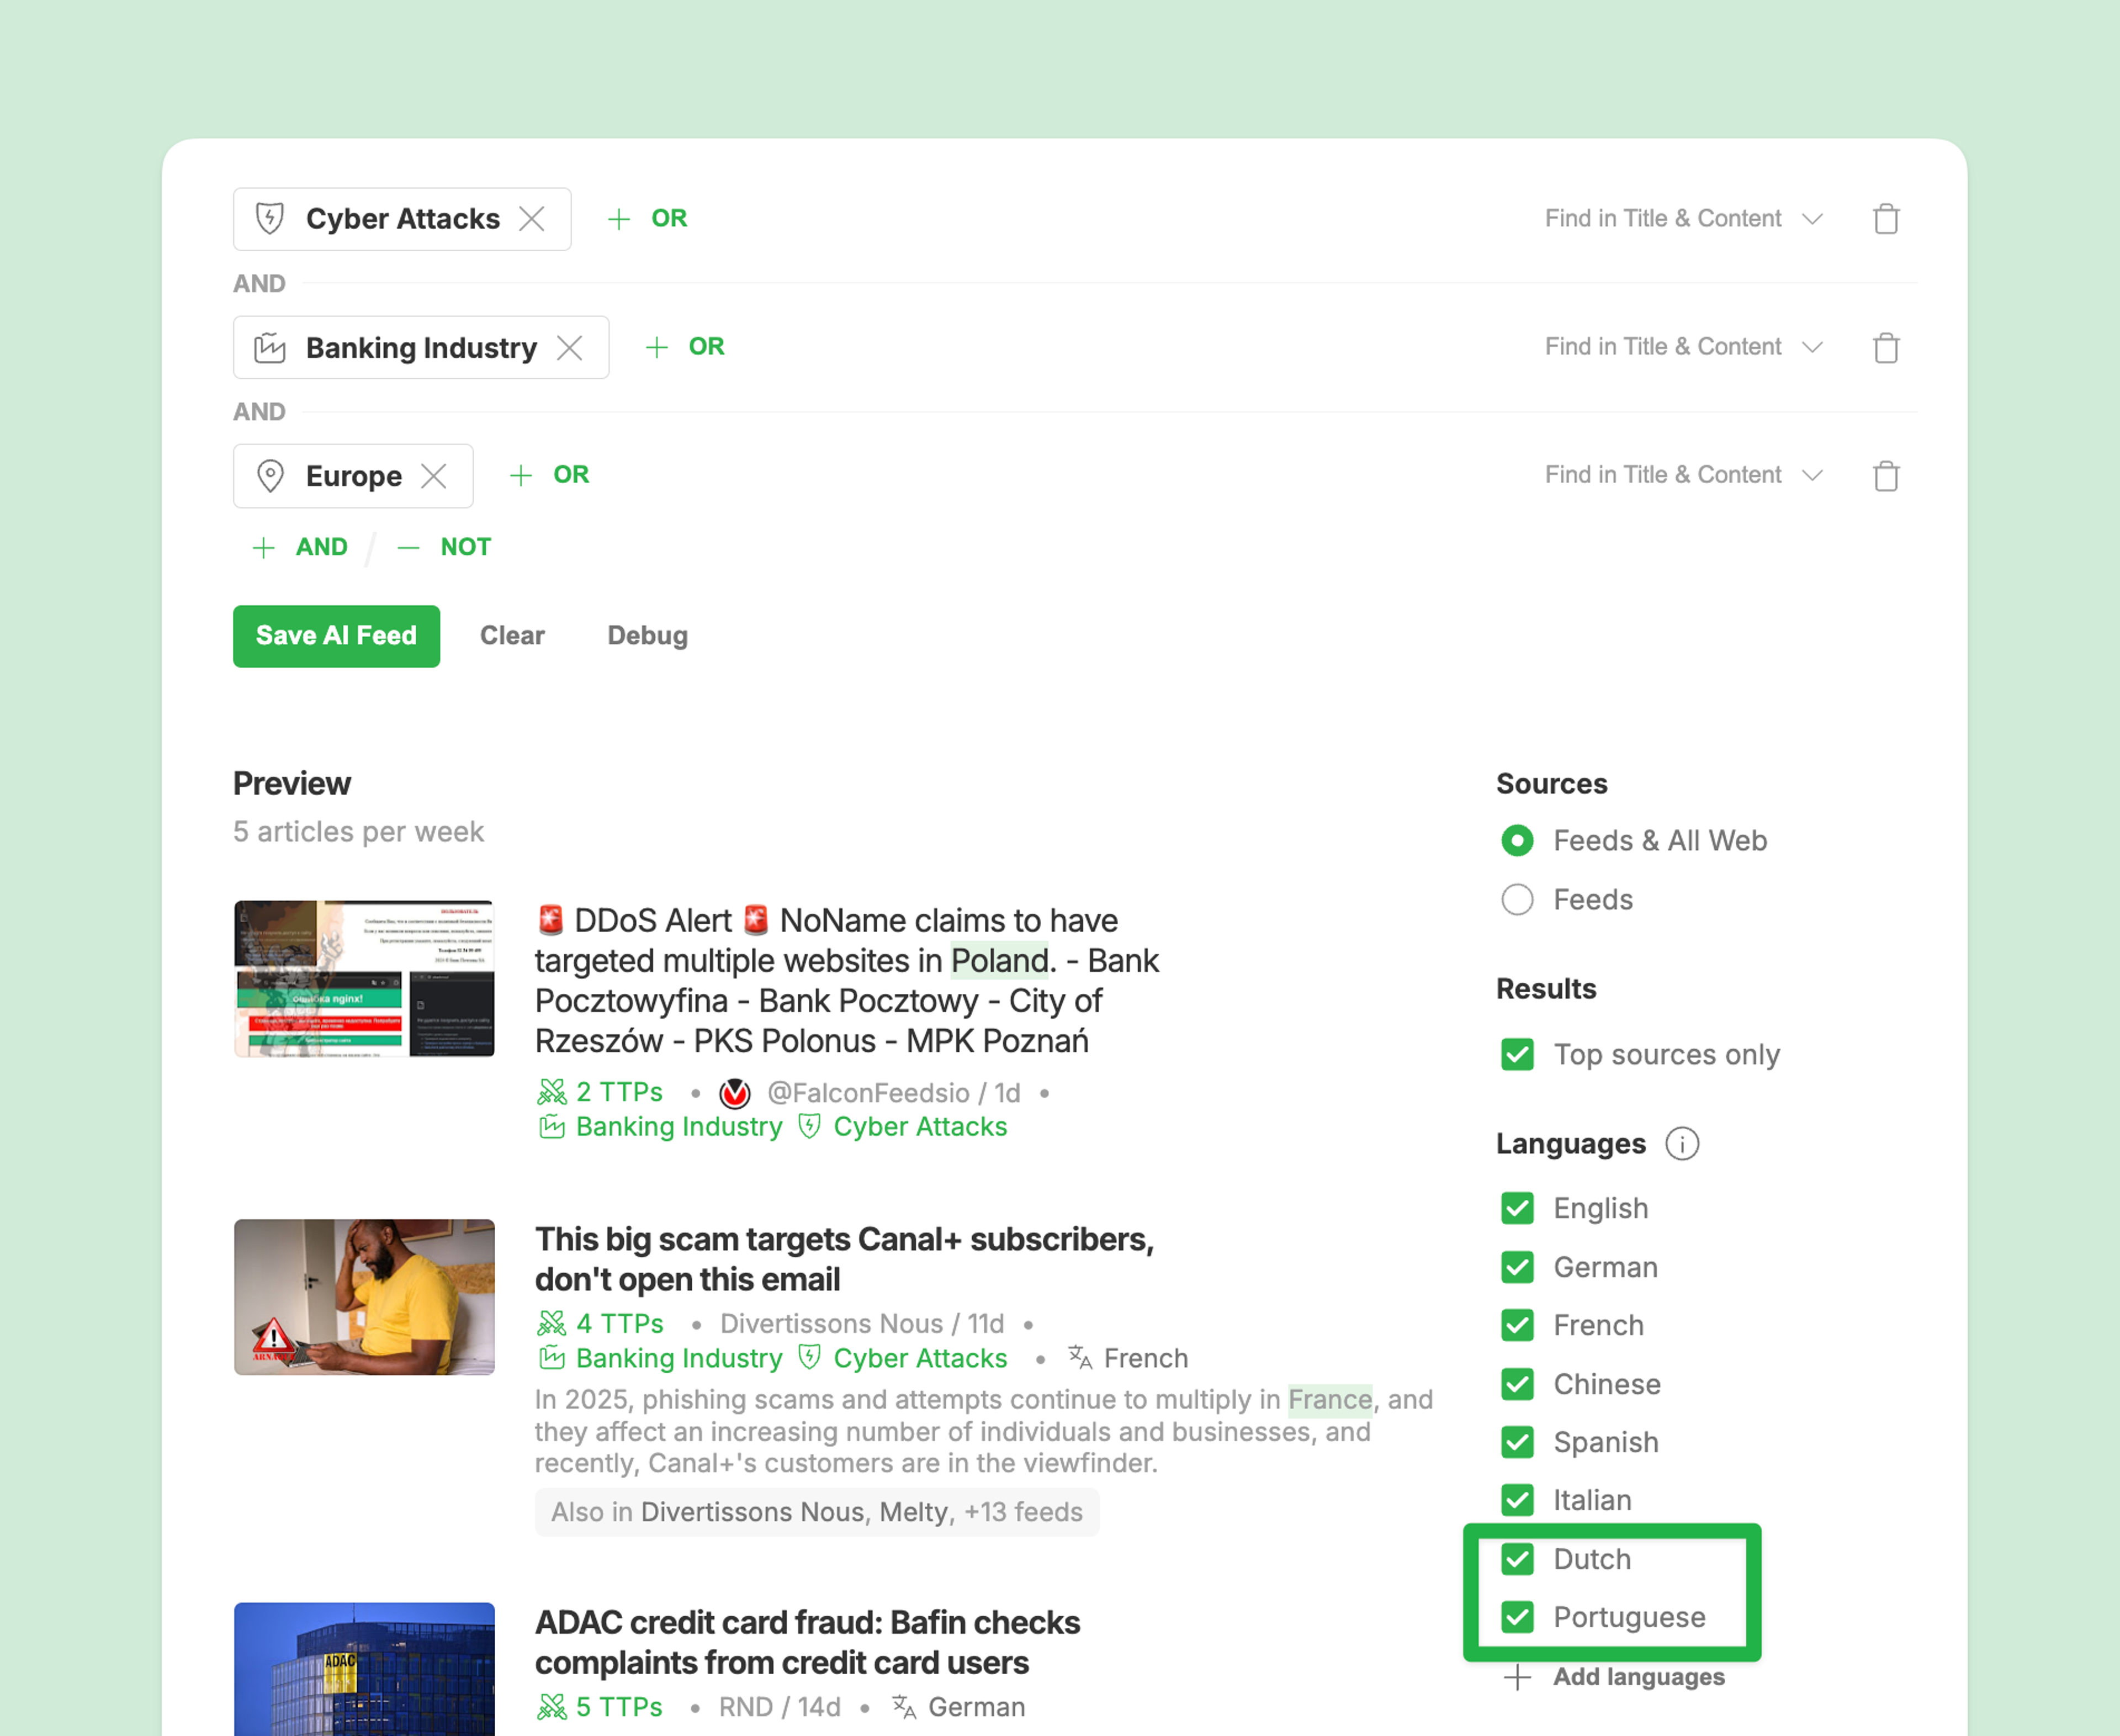This screenshot has width=2120, height=1736.
Task: Uncheck French language
Action: pyautogui.click(x=1517, y=1326)
